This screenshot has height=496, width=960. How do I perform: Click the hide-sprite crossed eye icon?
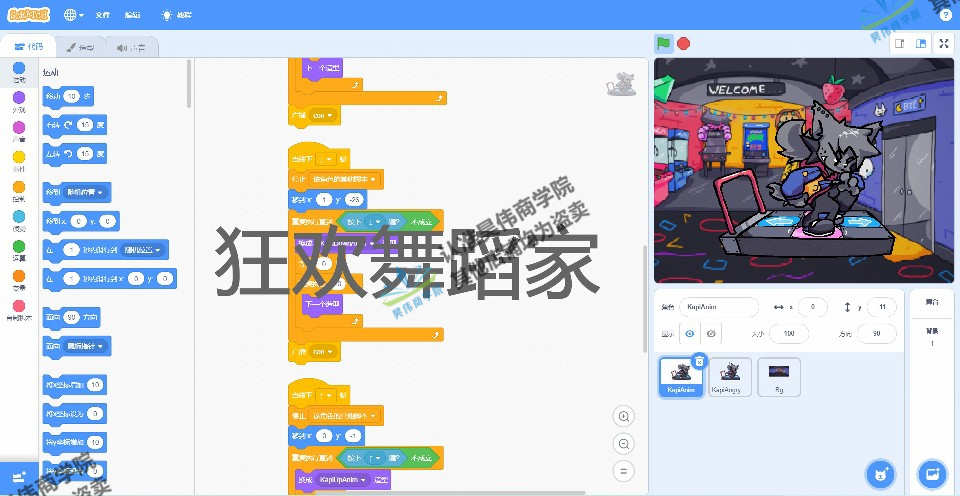(711, 334)
